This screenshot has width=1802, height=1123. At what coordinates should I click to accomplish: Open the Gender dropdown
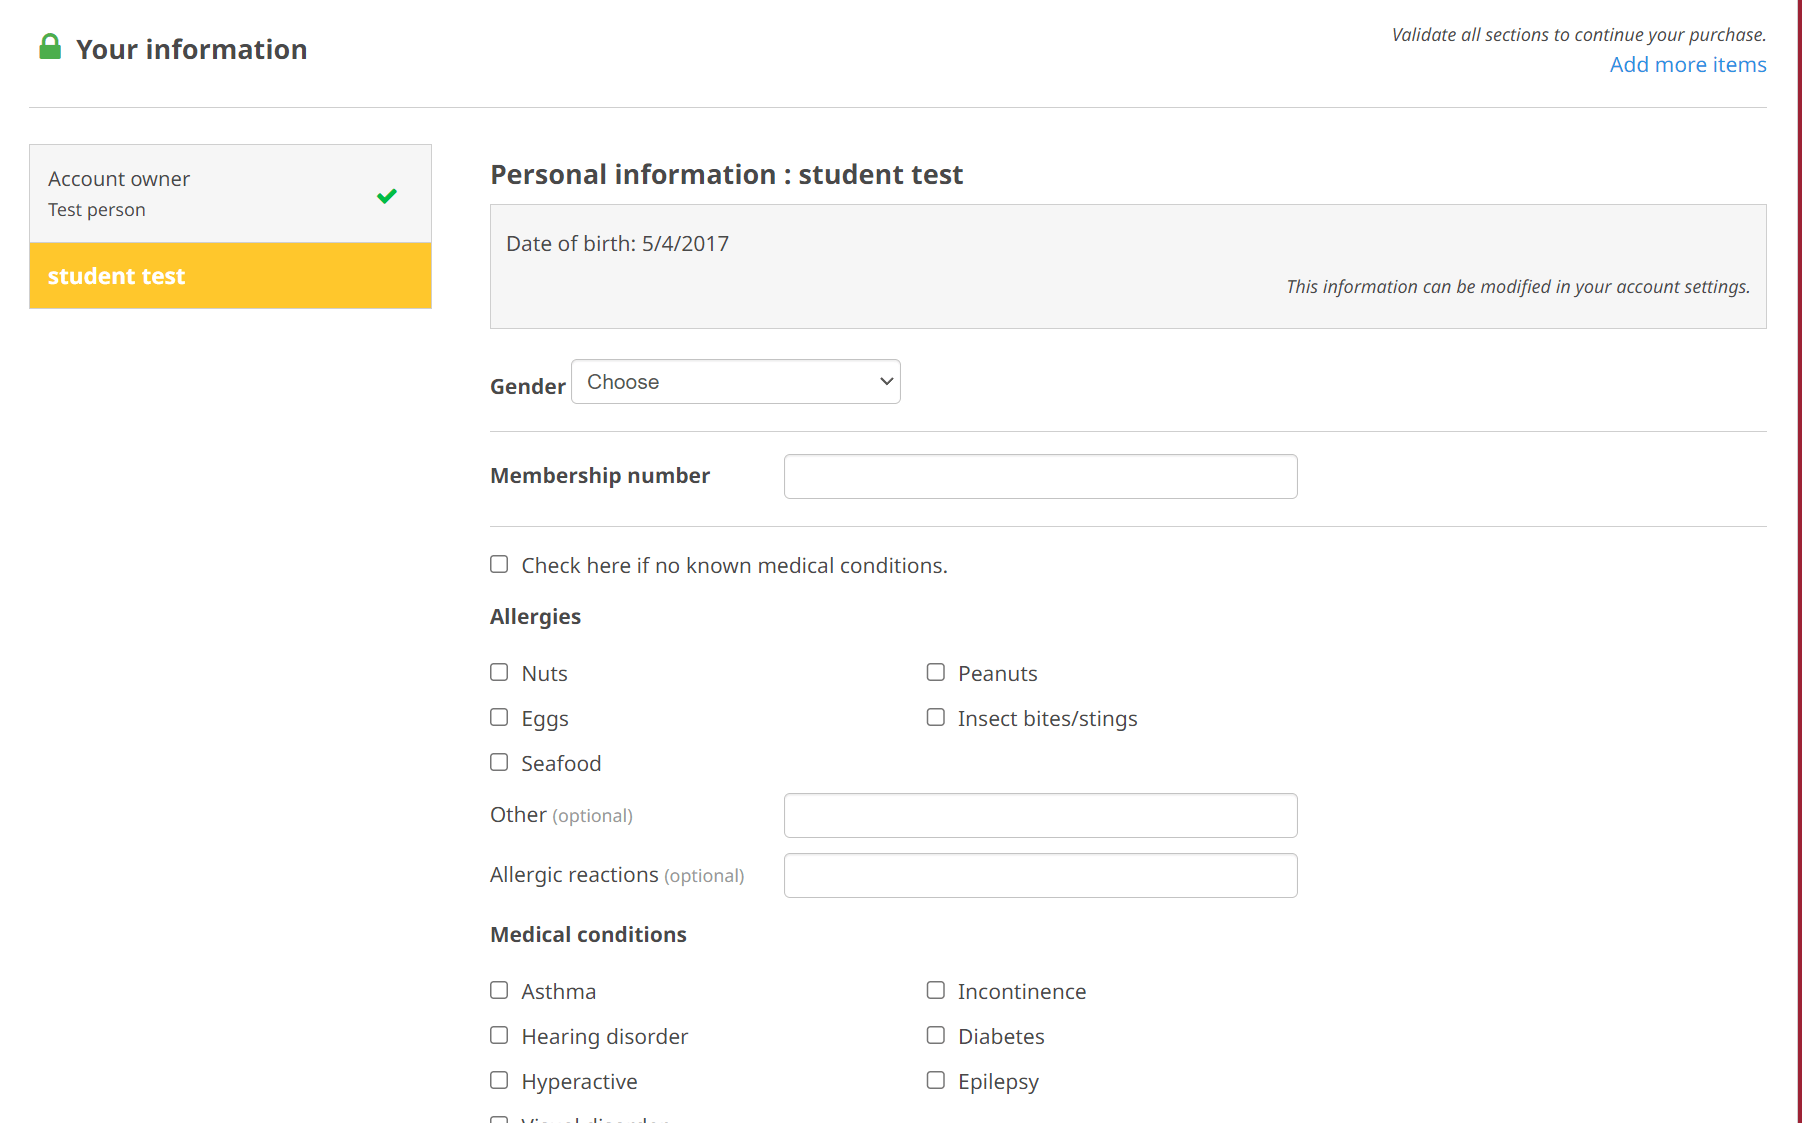[x=735, y=381]
